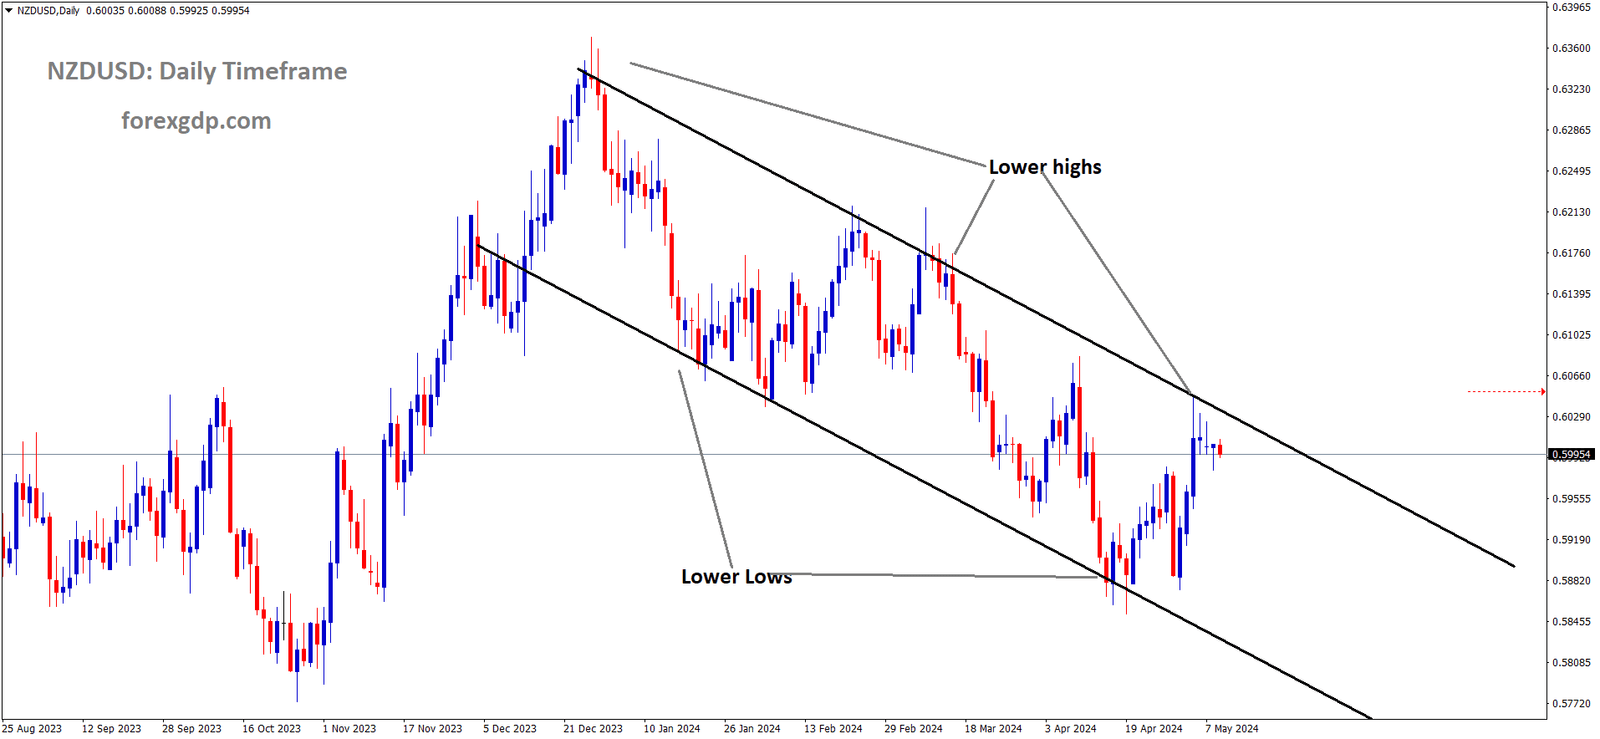The height and width of the screenshot is (739, 1600).
Task: Select the 'Lower Lows' text label
Action: pos(737,577)
